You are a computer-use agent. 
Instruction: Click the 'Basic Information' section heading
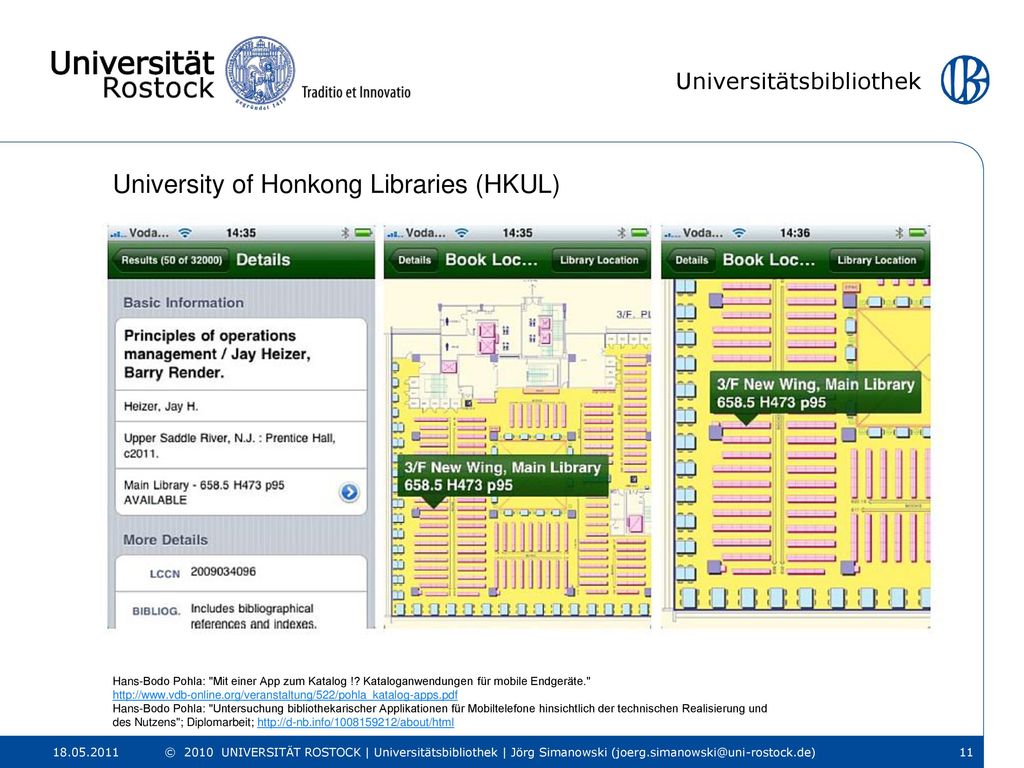click(184, 303)
